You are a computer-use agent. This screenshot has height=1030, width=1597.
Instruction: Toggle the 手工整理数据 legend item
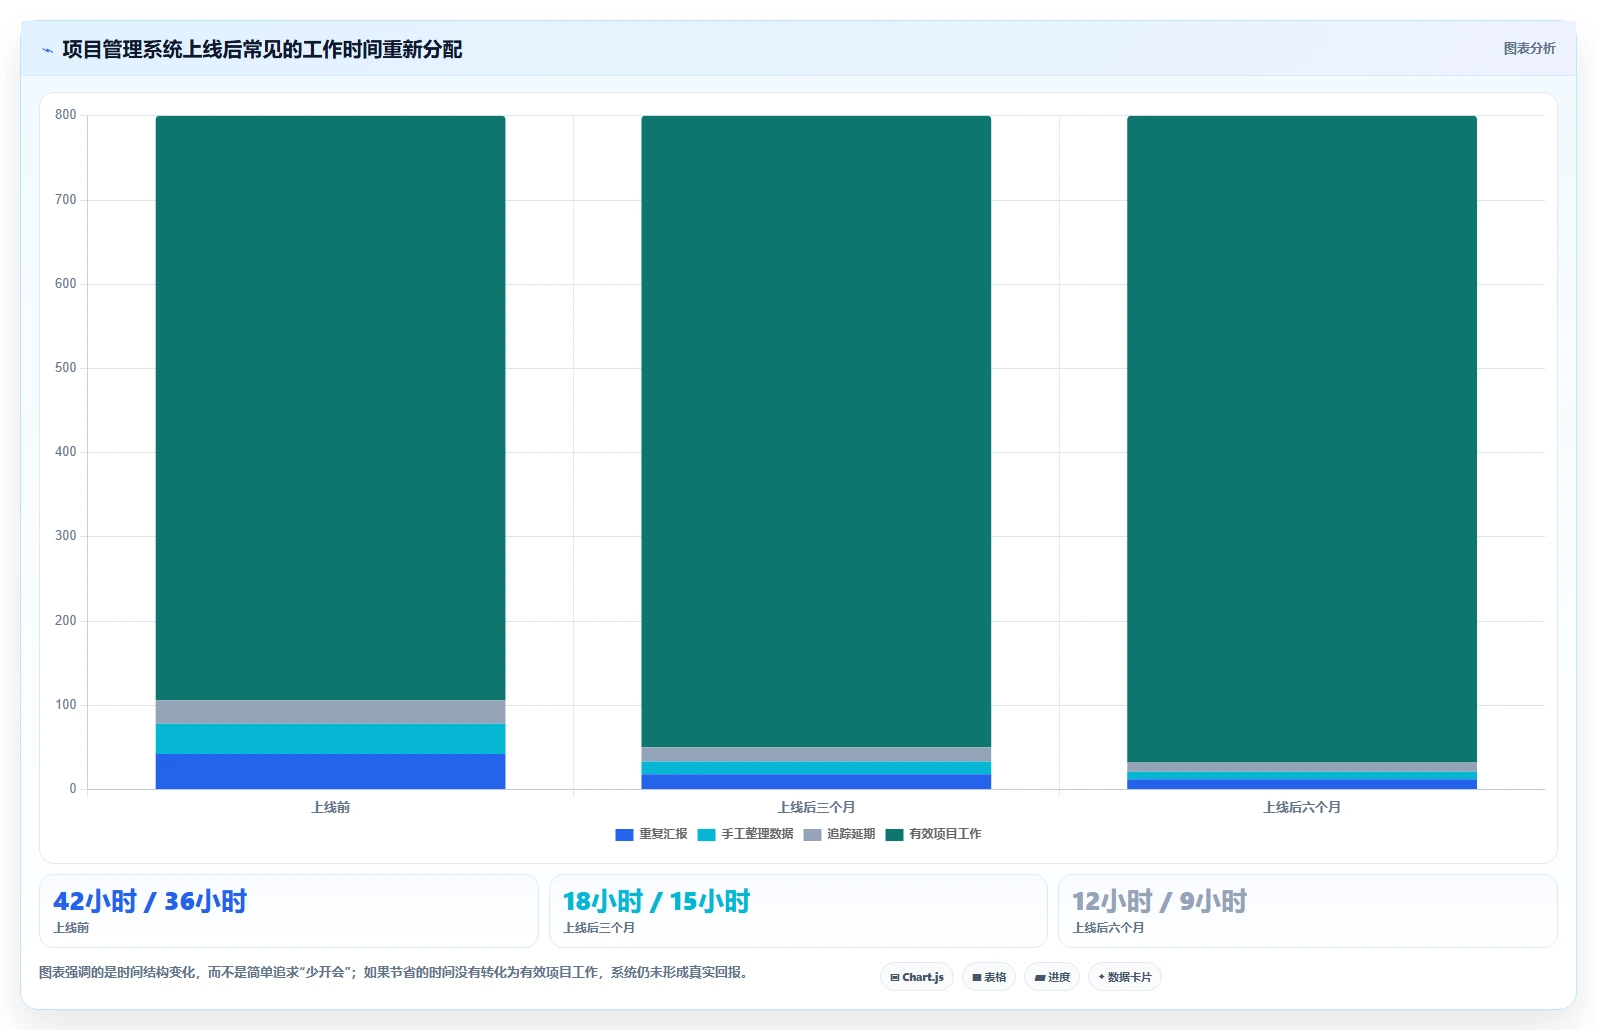pos(745,834)
